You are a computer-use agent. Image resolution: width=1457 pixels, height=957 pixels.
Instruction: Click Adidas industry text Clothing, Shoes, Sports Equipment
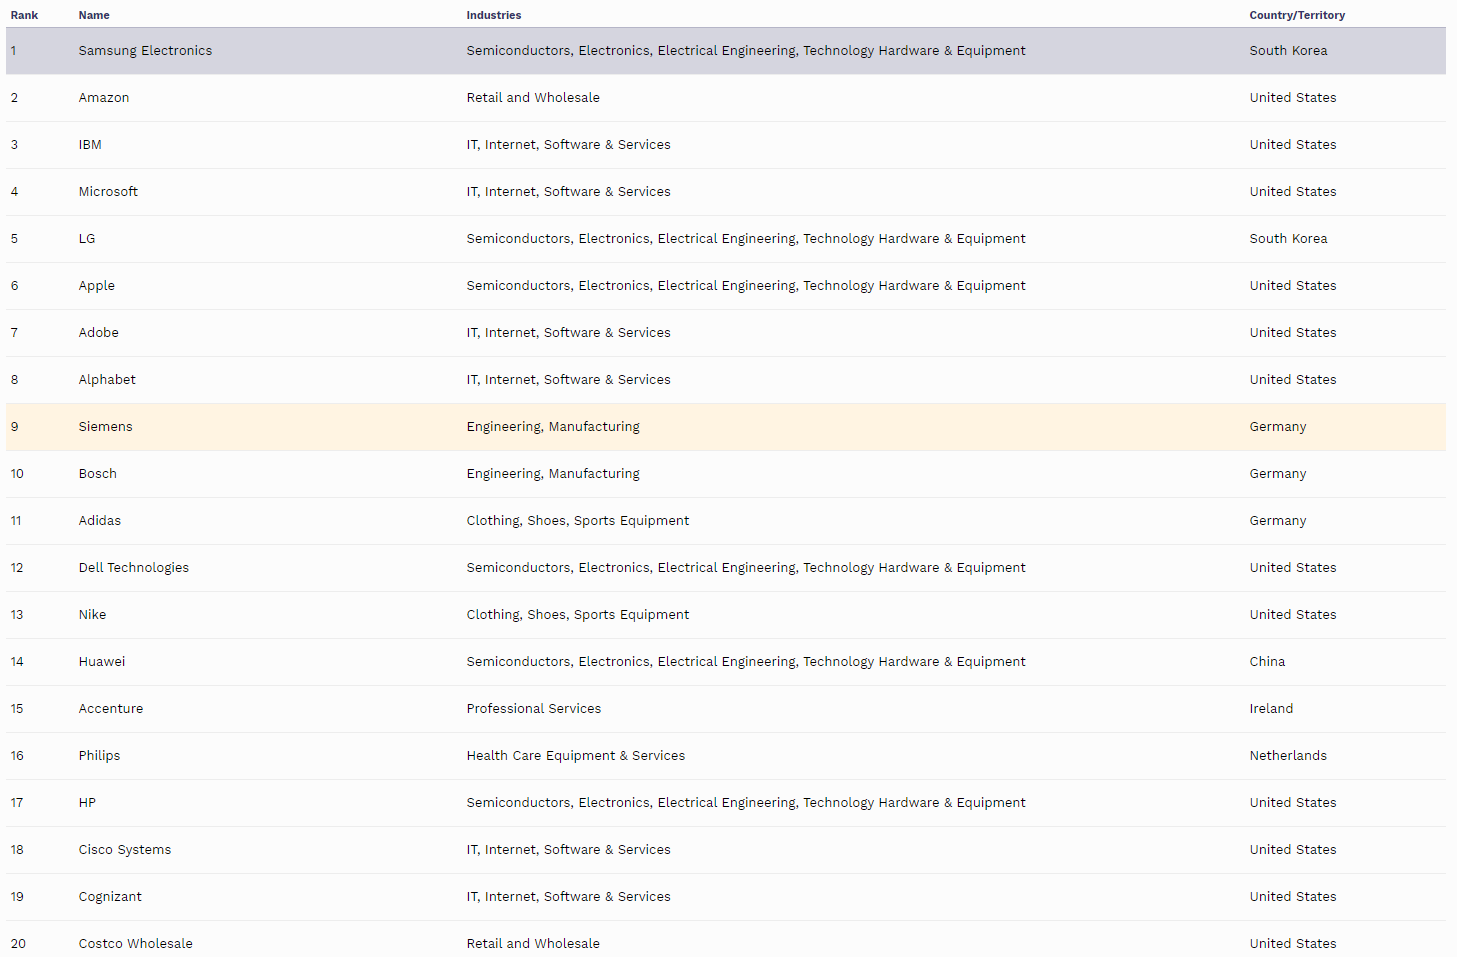pyautogui.click(x=577, y=521)
